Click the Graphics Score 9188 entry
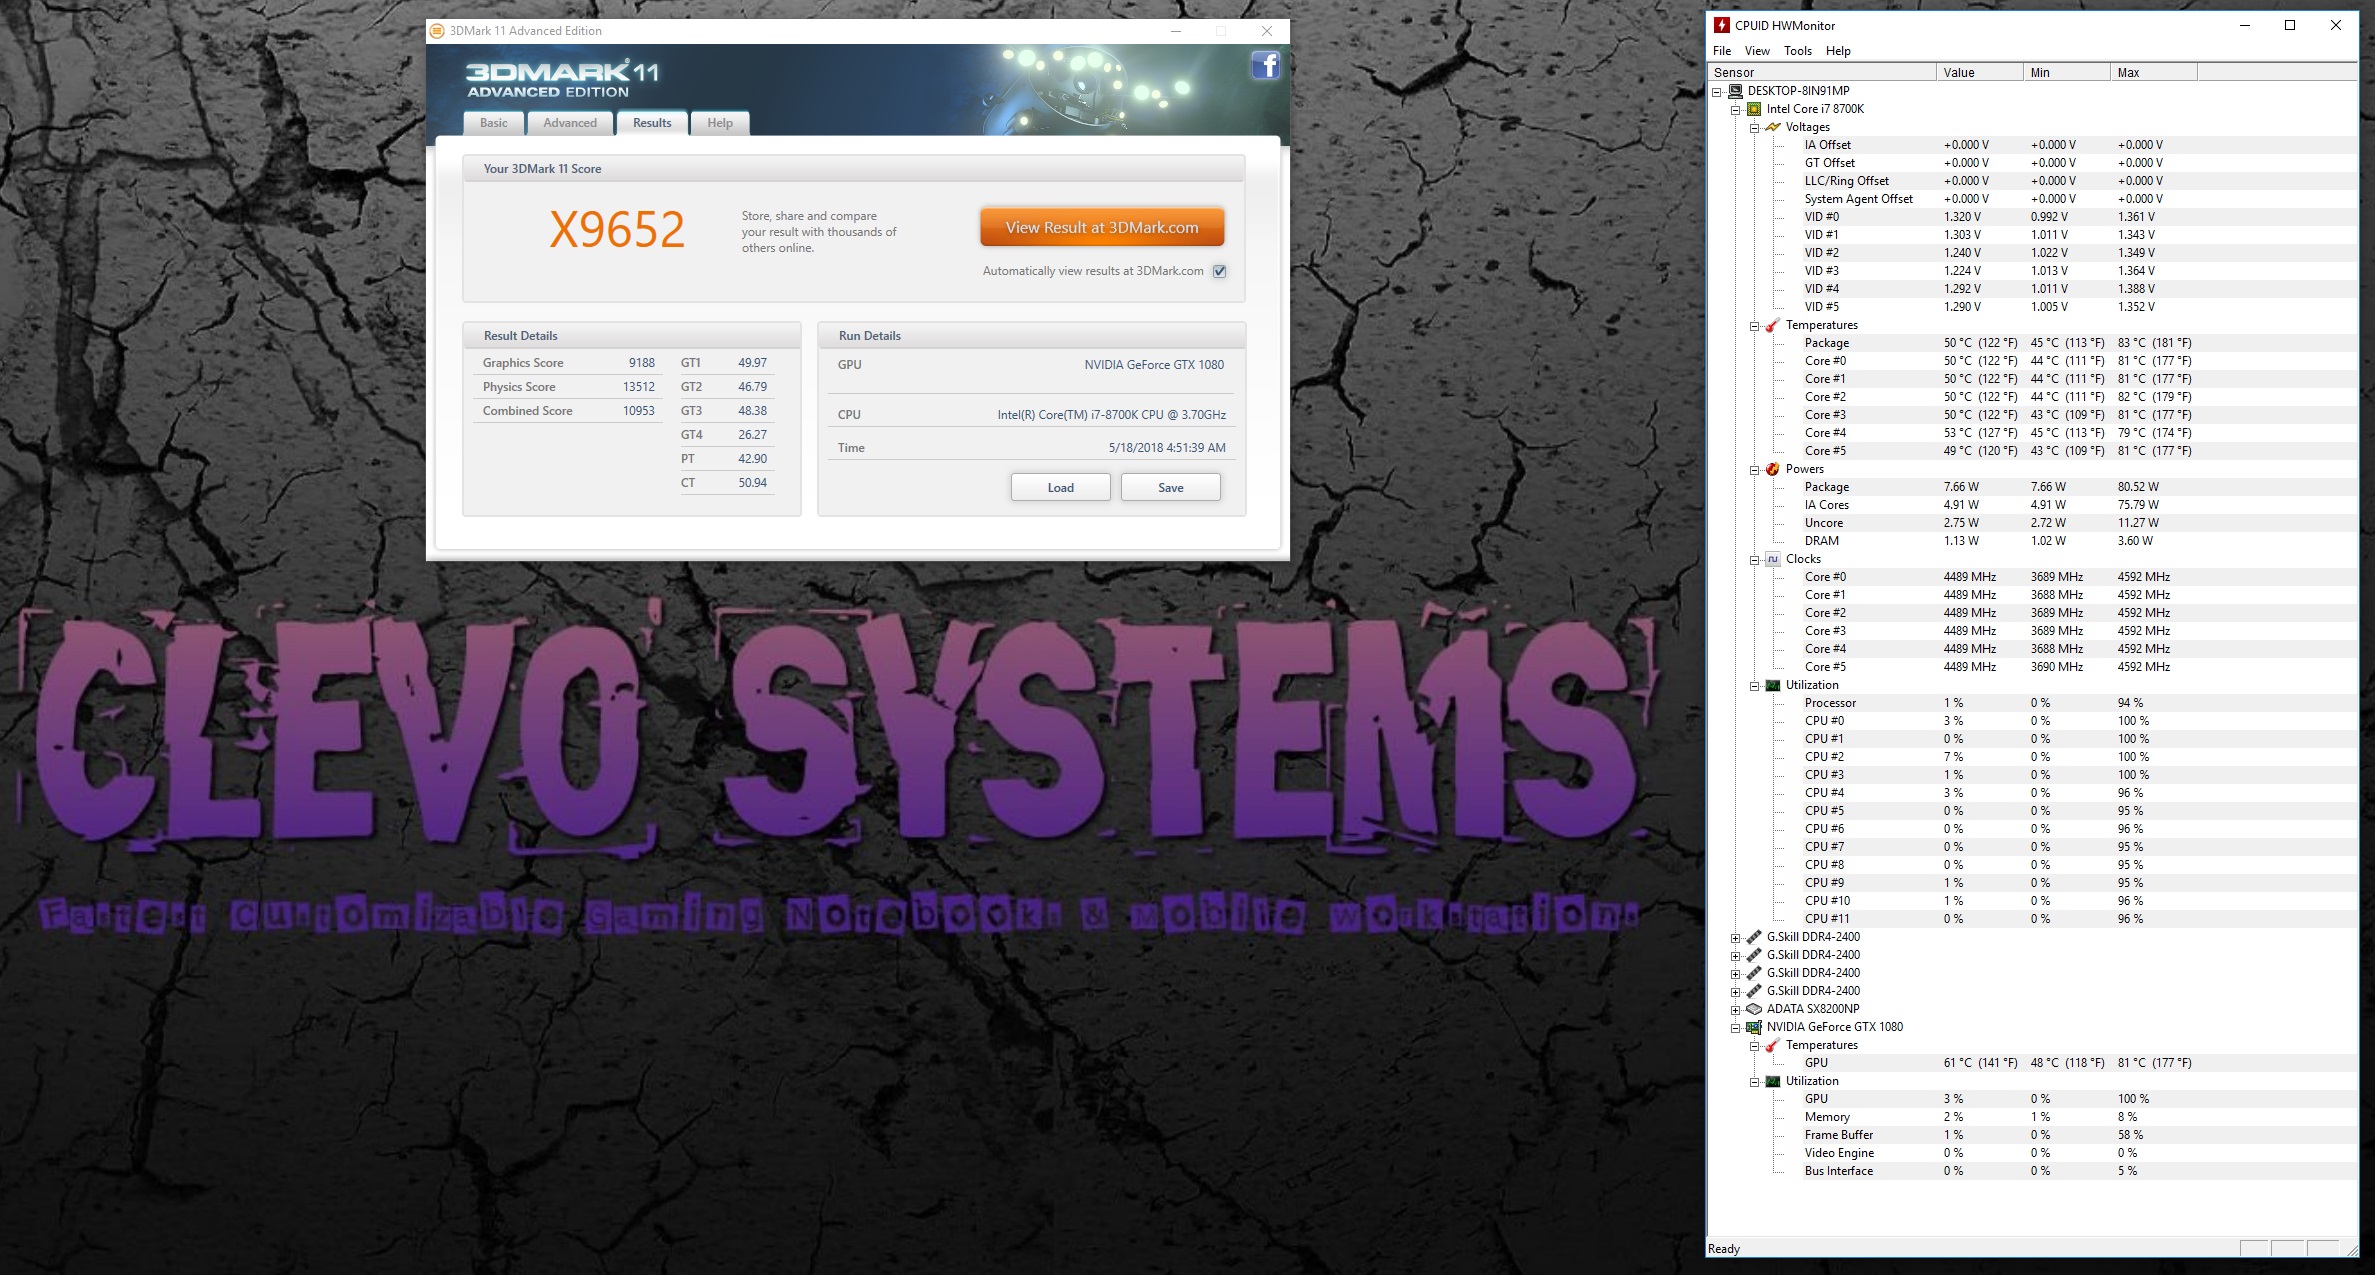The image size is (2375, 1275). tap(568, 363)
